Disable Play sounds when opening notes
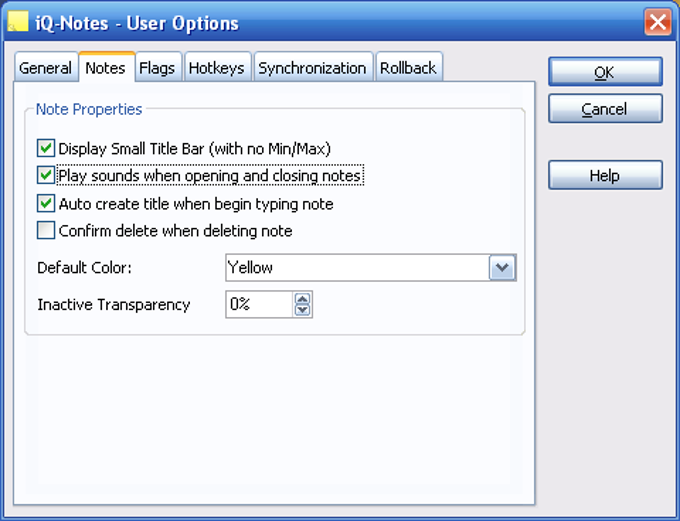This screenshot has height=521, width=680. [46, 176]
